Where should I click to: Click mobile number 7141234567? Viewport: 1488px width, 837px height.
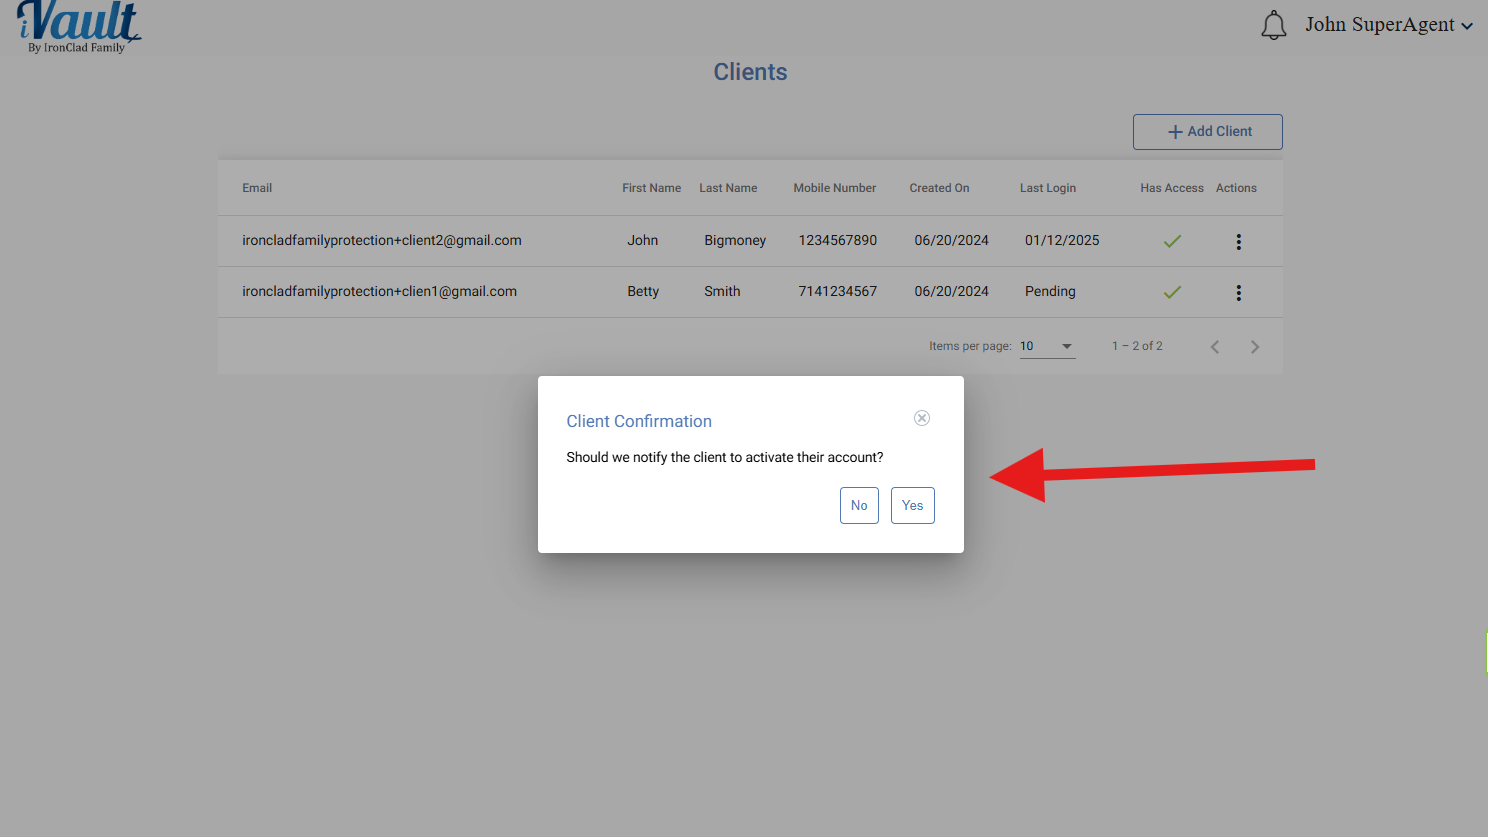coord(837,291)
